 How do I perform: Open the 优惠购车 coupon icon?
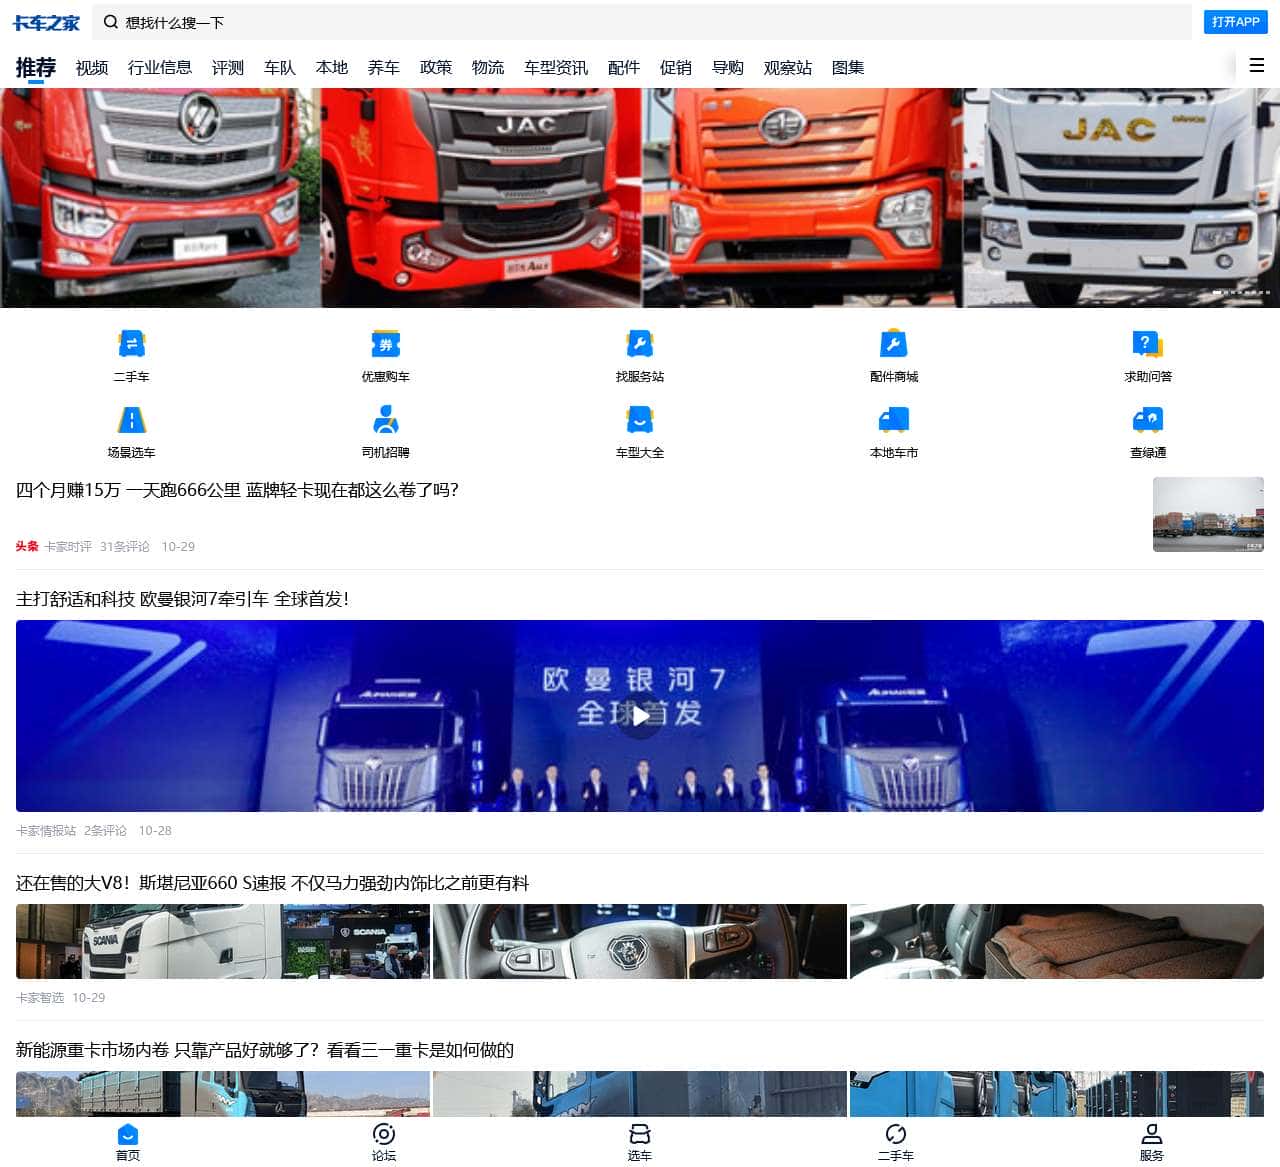[x=385, y=344]
